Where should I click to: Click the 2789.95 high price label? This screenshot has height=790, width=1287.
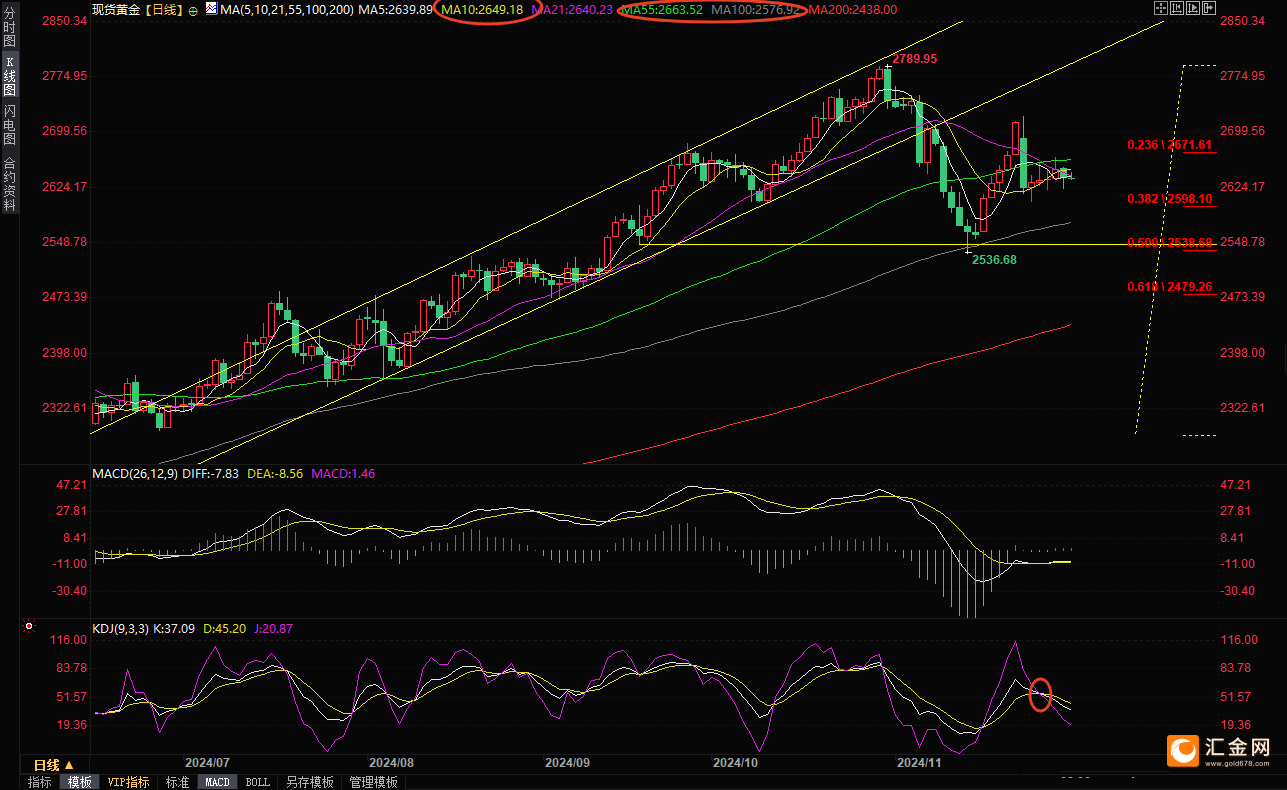(914, 59)
